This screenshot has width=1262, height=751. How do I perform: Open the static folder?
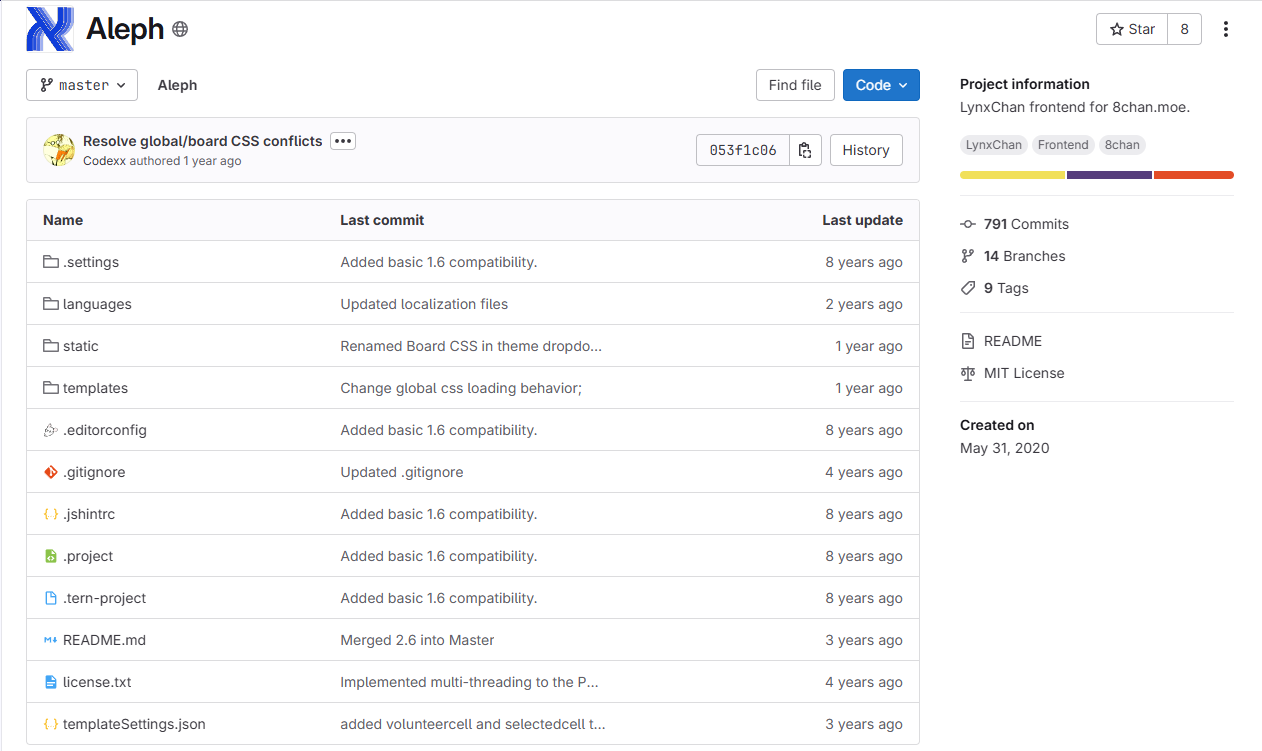tap(81, 346)
